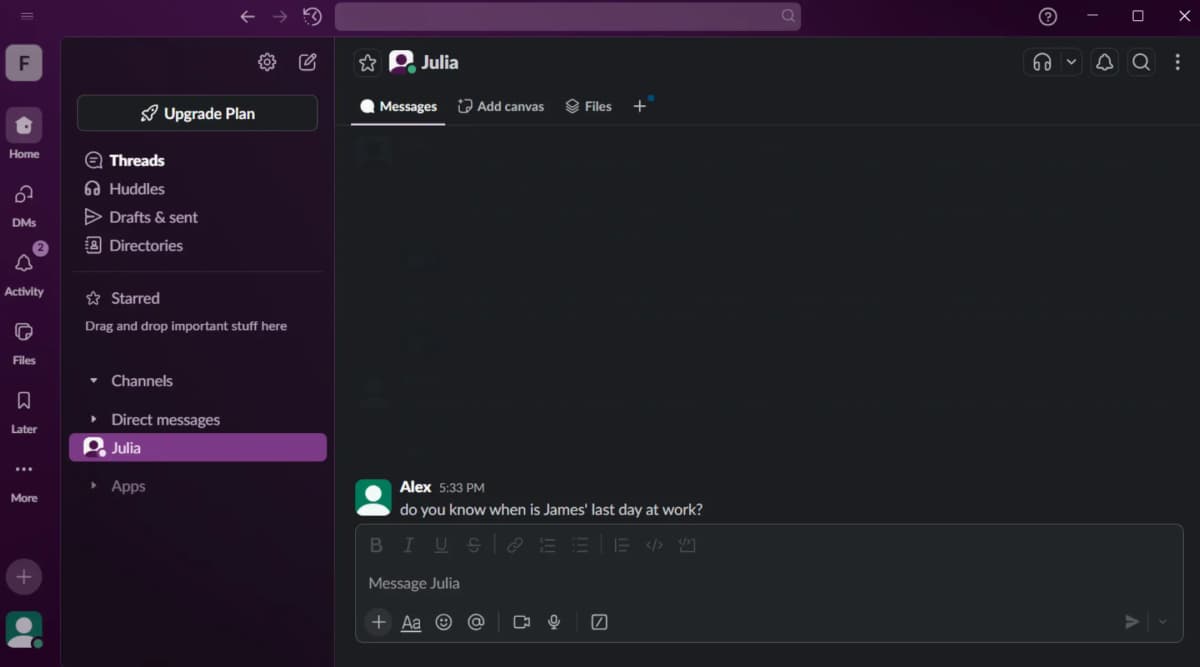1200x667 pixels.
Task: Star the Julia conversation
Action: [367, 63]
